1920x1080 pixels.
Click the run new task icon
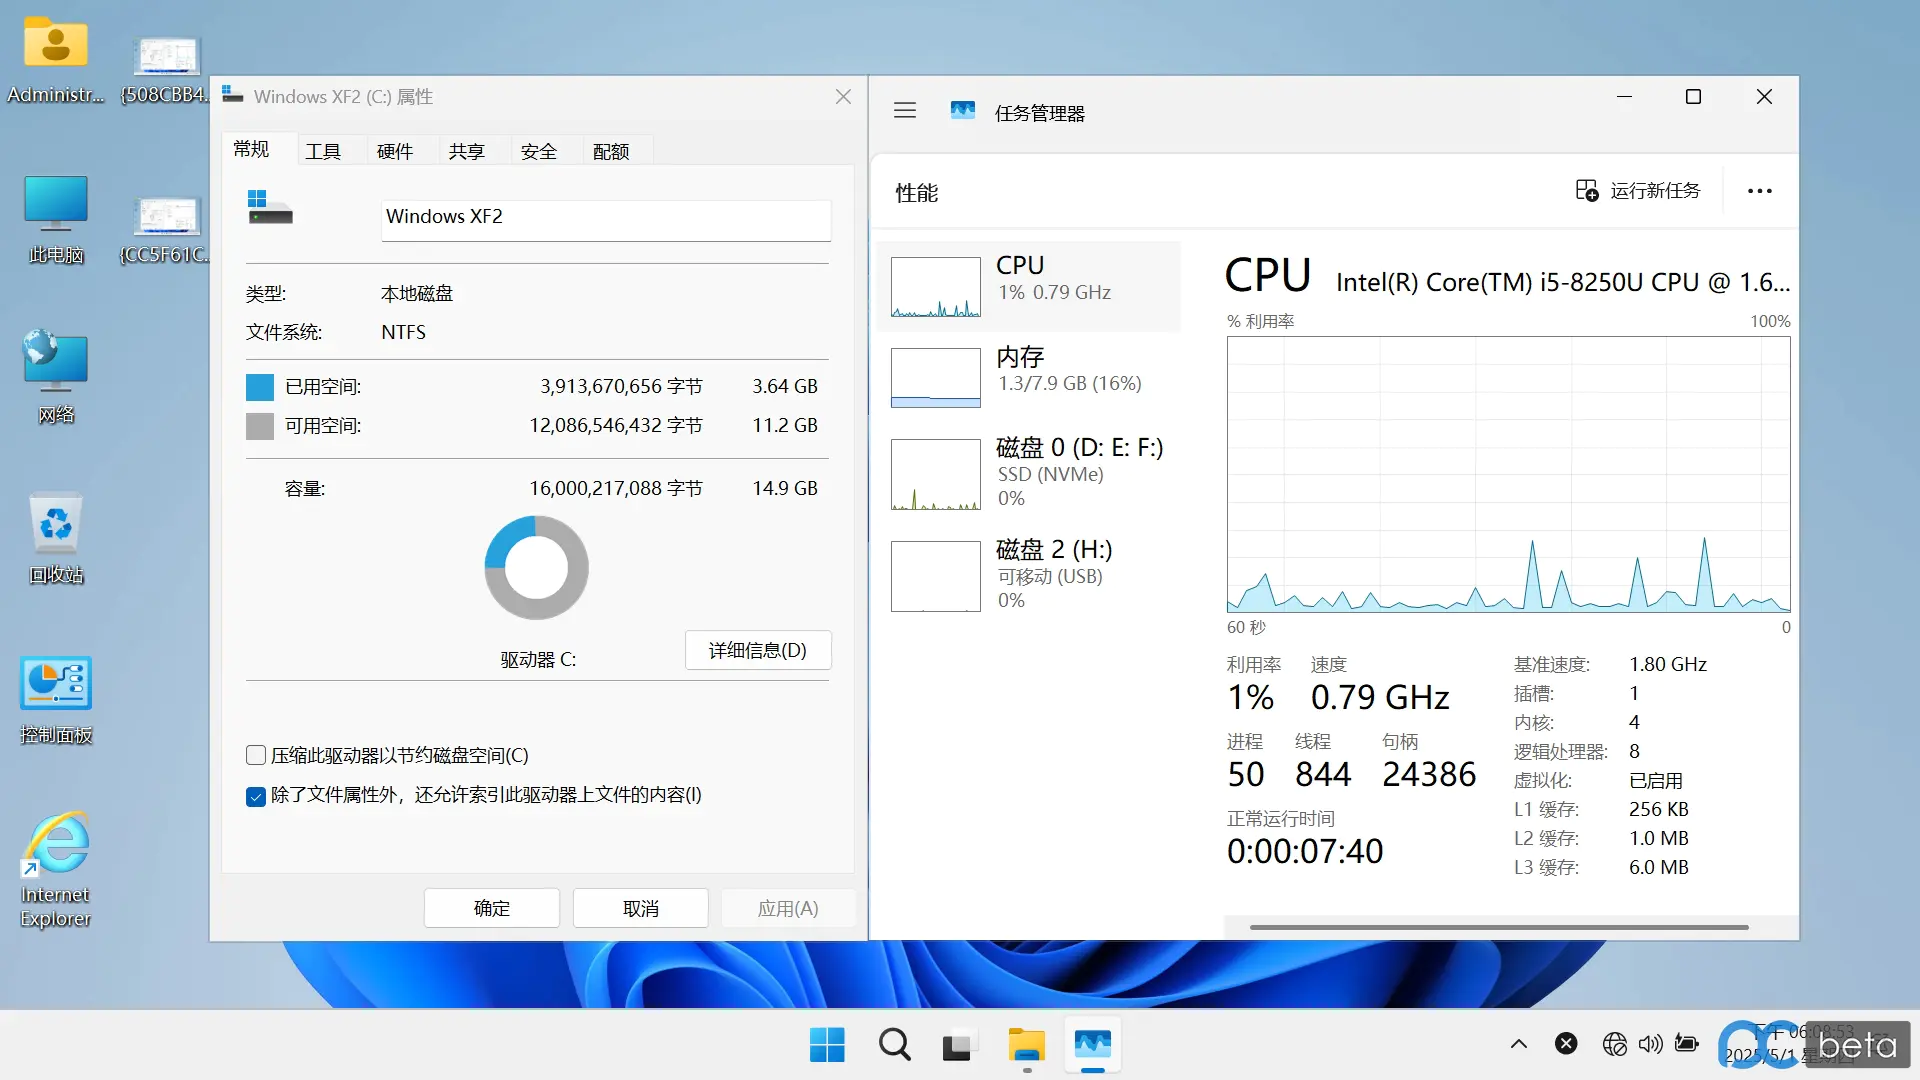[x=1586, y=190]
